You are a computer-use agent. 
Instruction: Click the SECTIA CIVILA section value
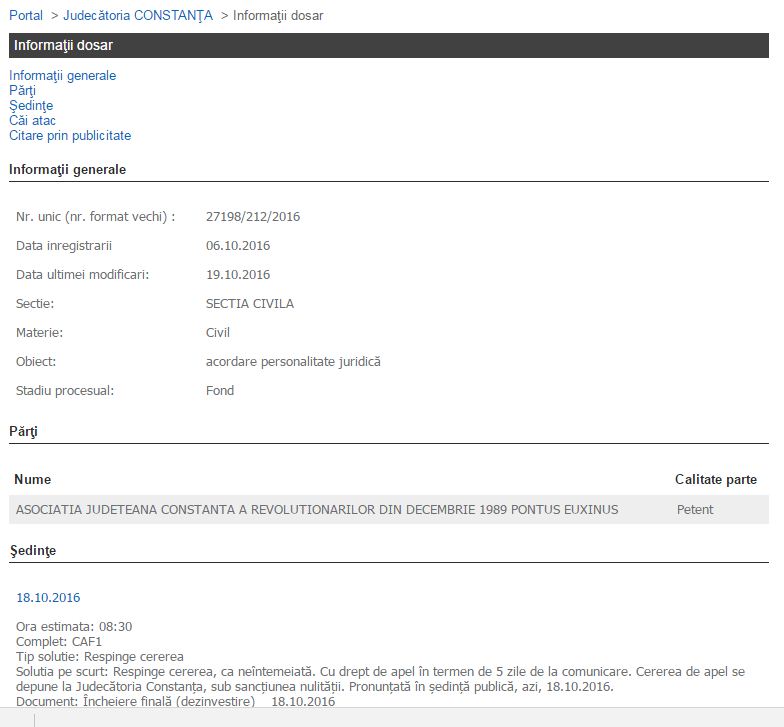pyautogui.click(x=250, y=303)
